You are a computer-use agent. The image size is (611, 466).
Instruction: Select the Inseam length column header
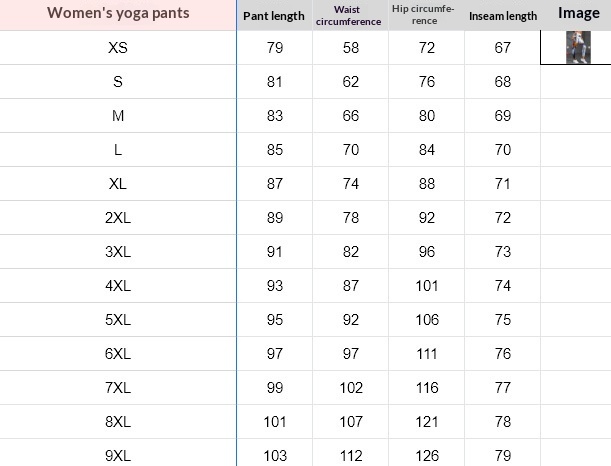[x=502, y=15]
